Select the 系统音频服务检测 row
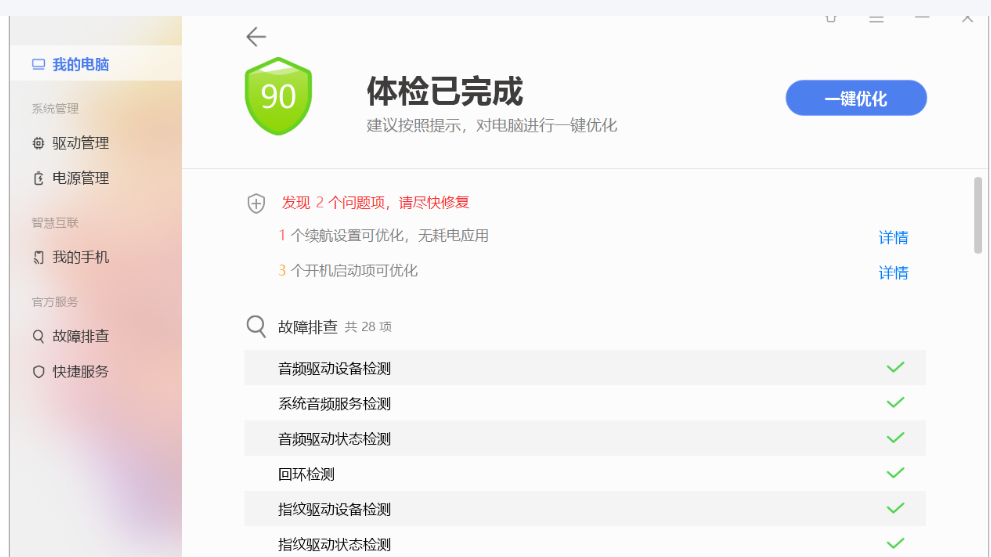991x557 pixels. tap(584, 403)
